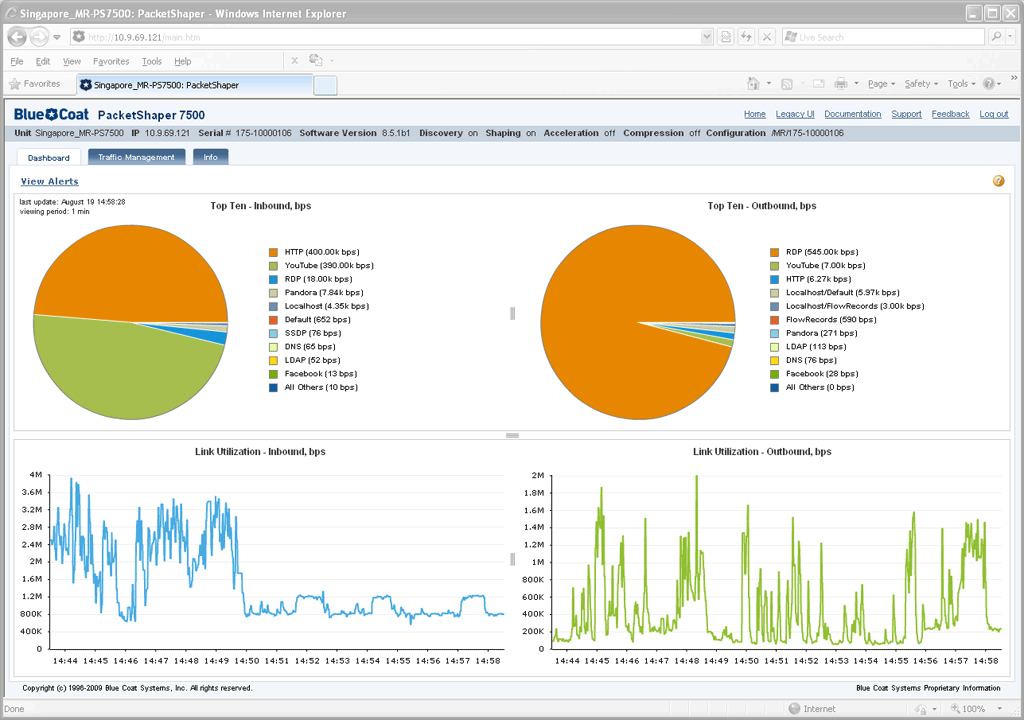Viewport: 1024px width, 720px height.
Task: Click the status bar Internet zone indicator
Action: [812, 709]
